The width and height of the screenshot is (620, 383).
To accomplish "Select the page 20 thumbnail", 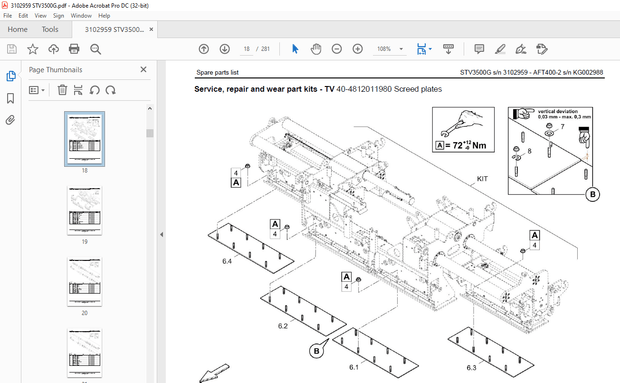I will [x=85, y=282].
